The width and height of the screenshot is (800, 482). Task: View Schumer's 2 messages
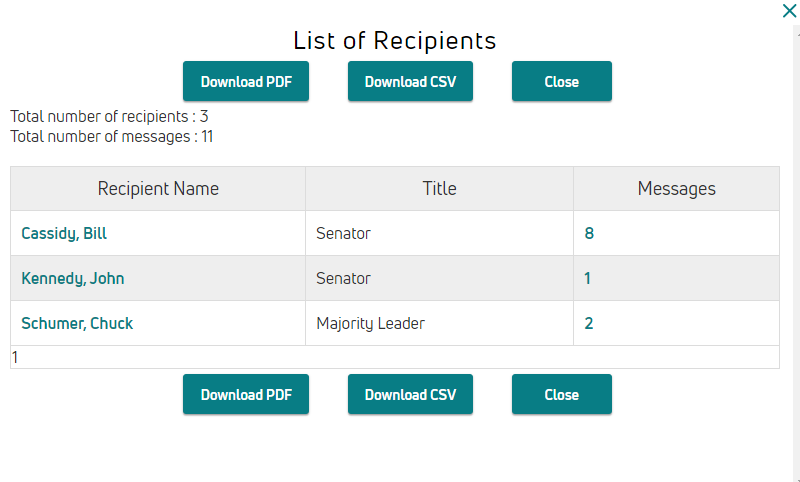[x=588, y=323]
